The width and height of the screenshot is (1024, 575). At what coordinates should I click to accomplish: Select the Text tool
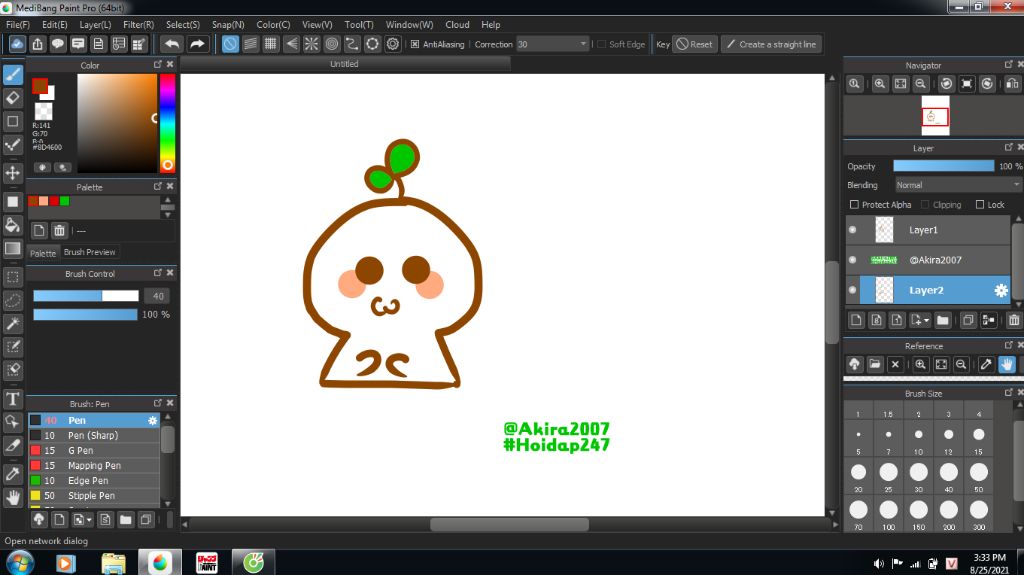[13, 399]
